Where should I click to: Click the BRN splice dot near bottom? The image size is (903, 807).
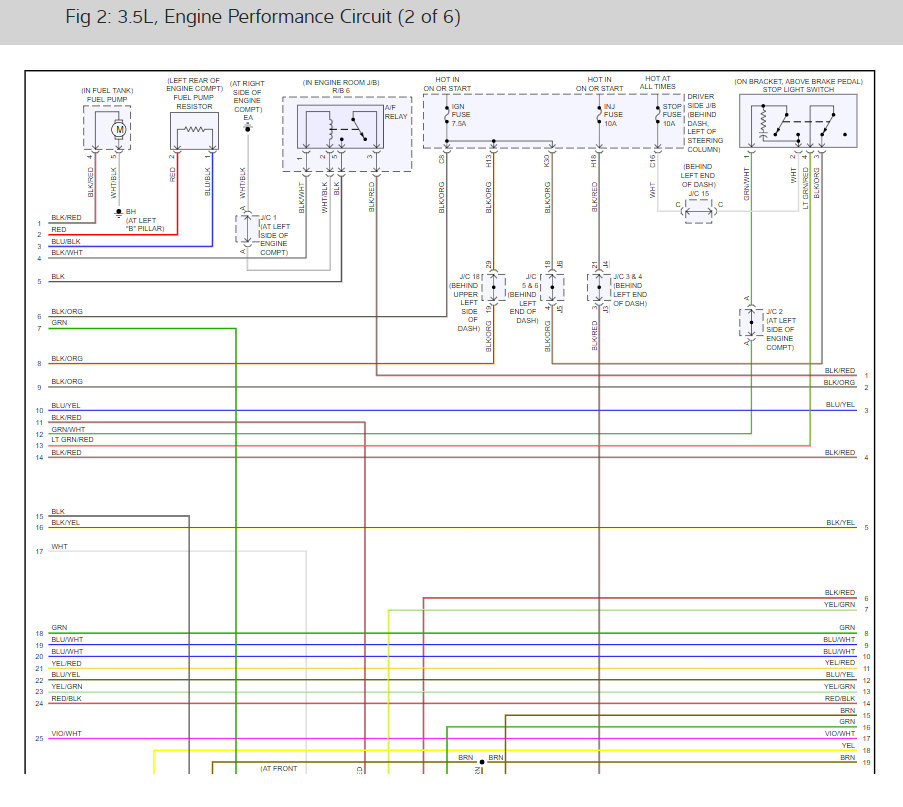482,762
